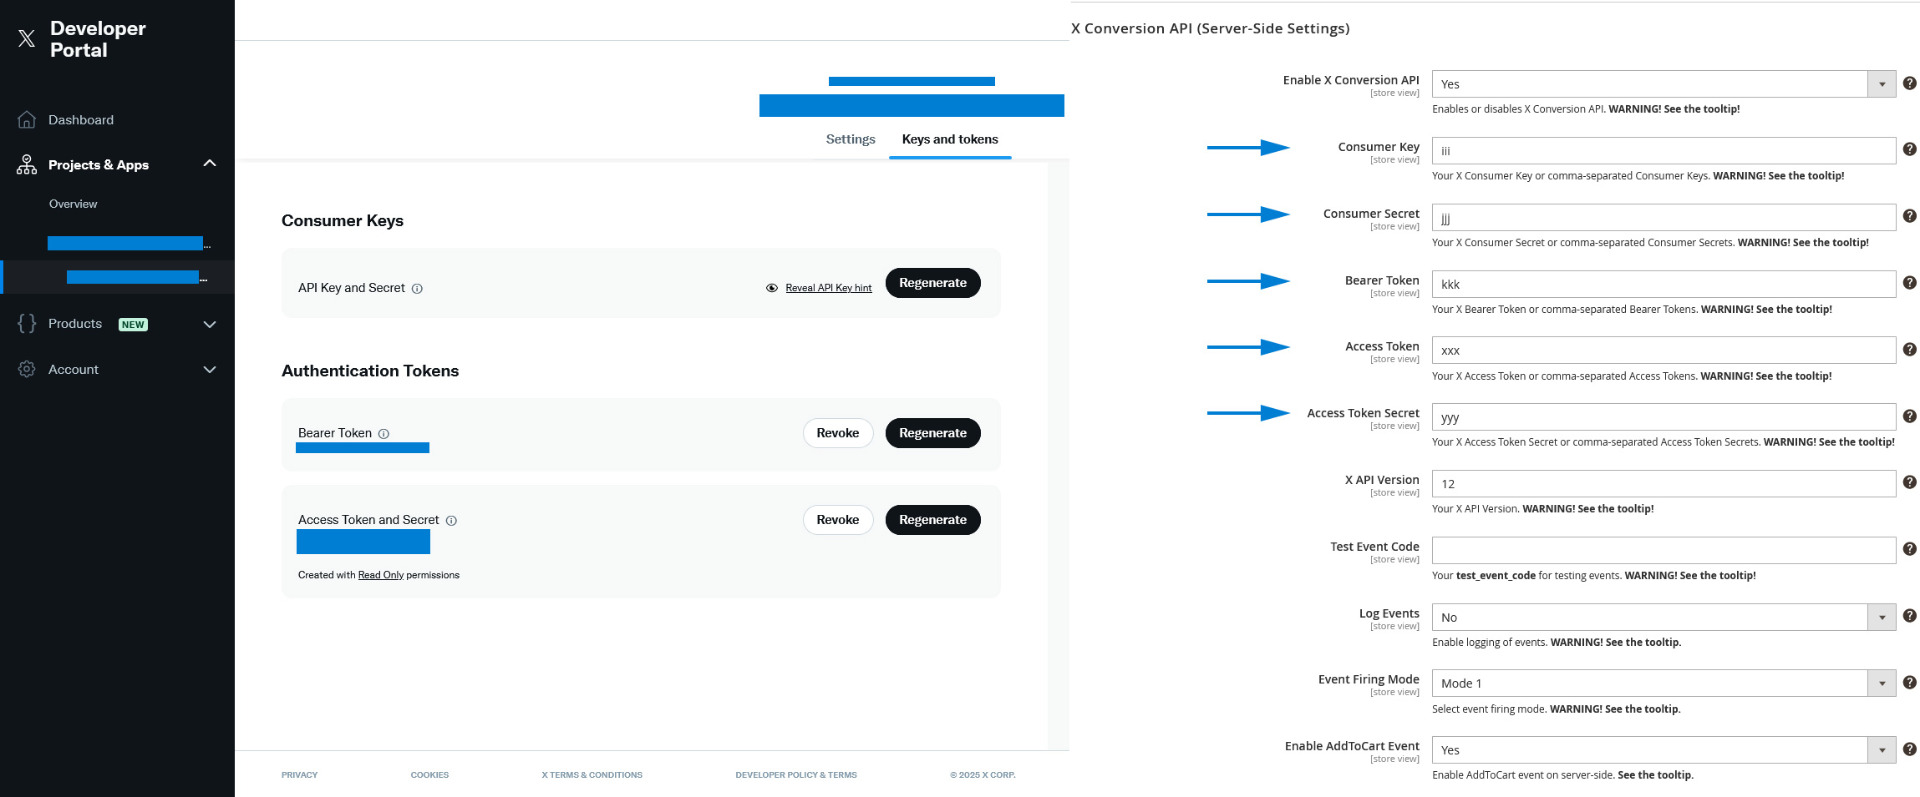
Task: Show tooltip for Access Token Secret field
Action: pos(1909,416)
